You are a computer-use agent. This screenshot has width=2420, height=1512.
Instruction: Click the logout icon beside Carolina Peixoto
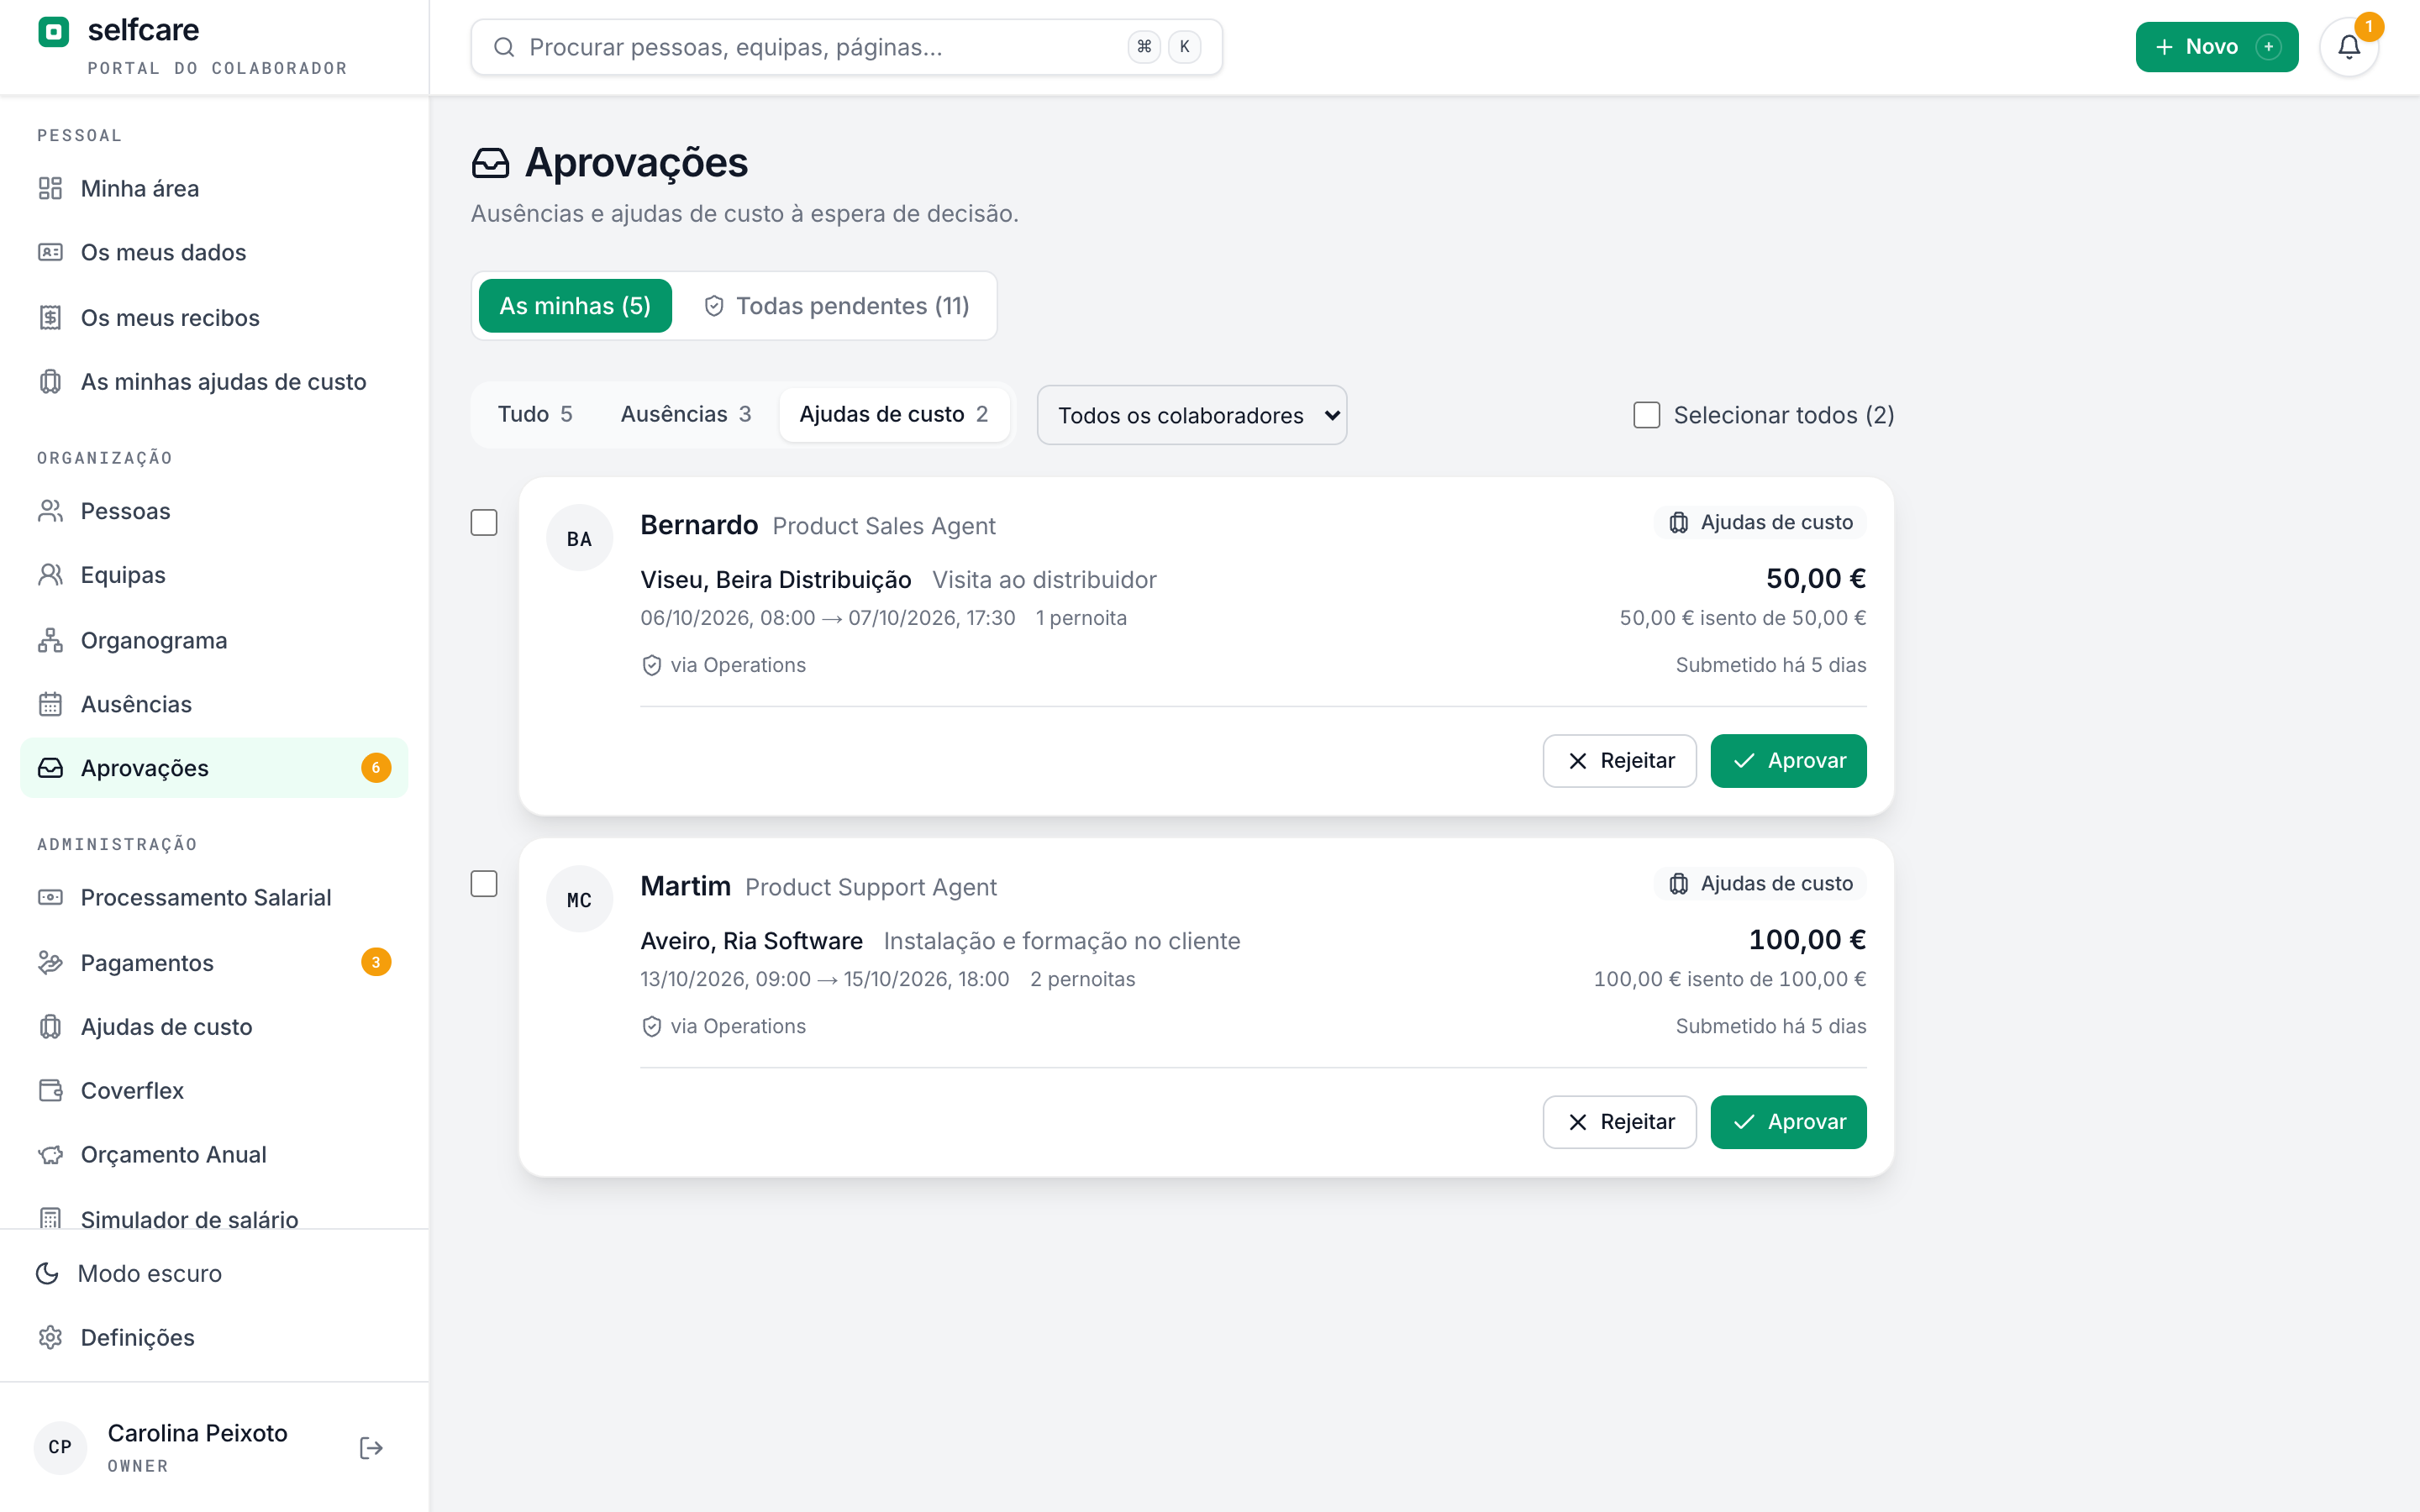click(371, 1447)
